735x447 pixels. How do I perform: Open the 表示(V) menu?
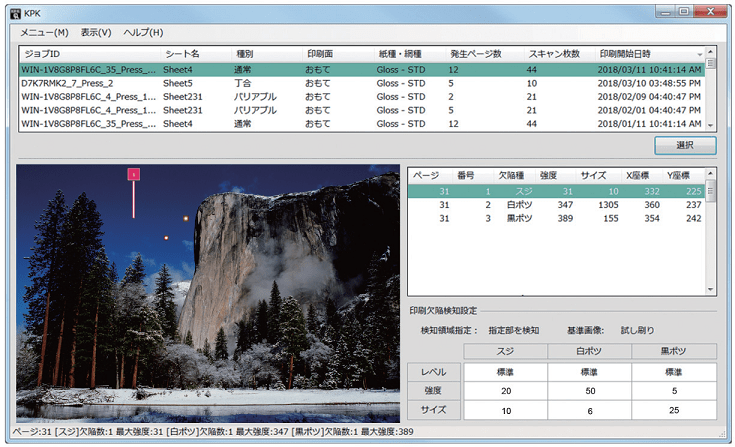[x=96, y=33]
